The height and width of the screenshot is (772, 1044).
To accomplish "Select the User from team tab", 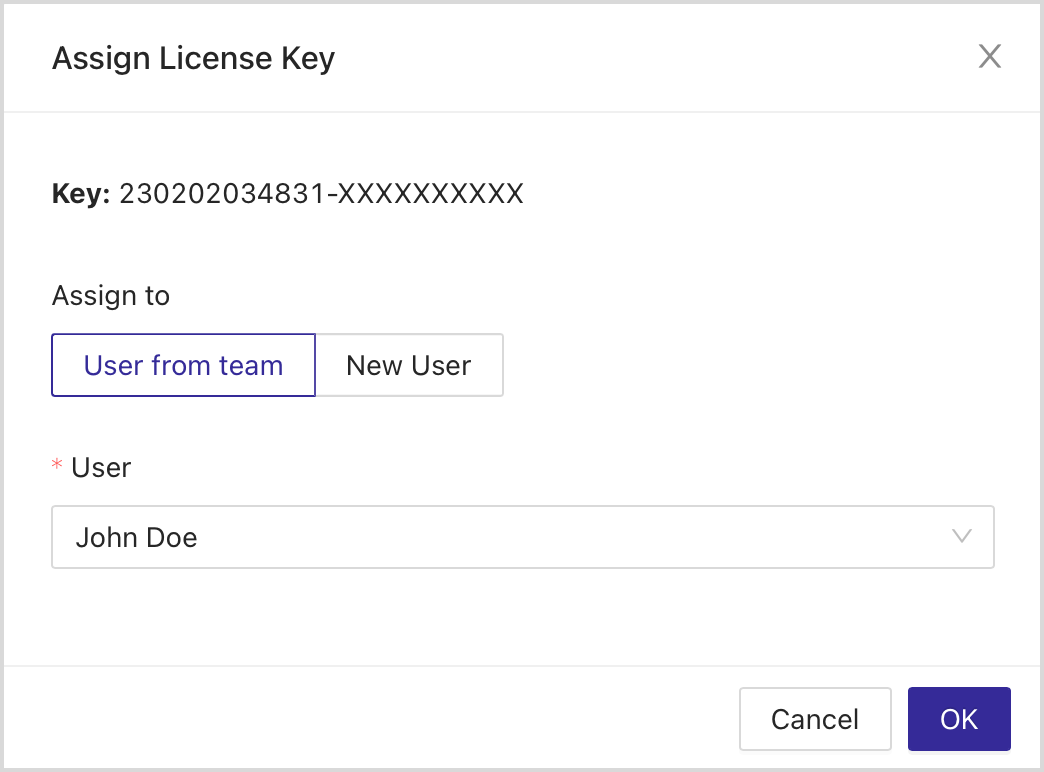I will pos(182,365).
